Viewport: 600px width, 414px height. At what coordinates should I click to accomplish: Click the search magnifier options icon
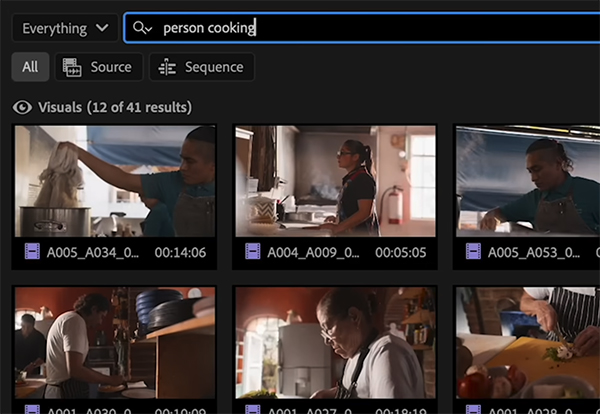142,28
